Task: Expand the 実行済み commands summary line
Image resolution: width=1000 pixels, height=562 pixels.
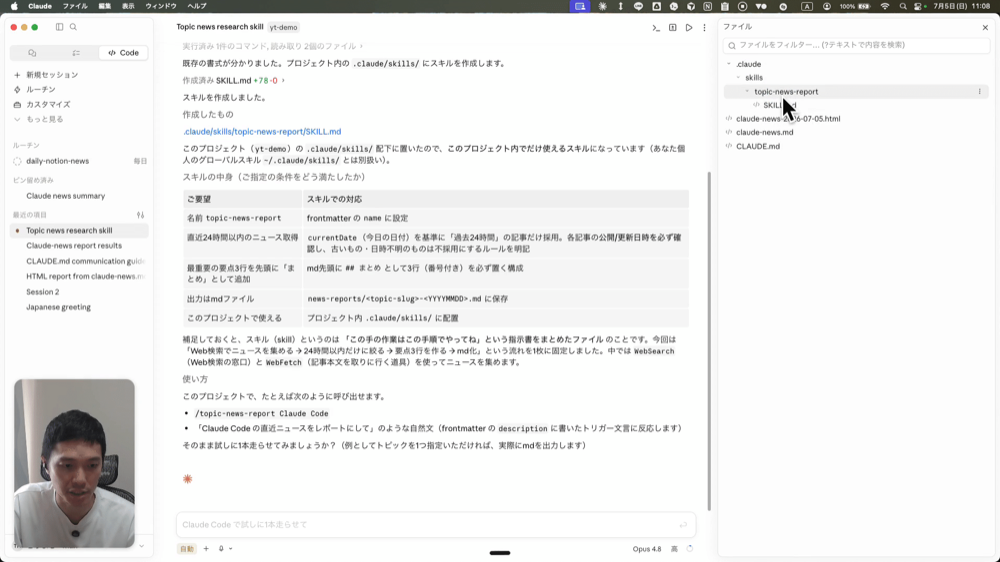Action: click(x=272, y=47)
